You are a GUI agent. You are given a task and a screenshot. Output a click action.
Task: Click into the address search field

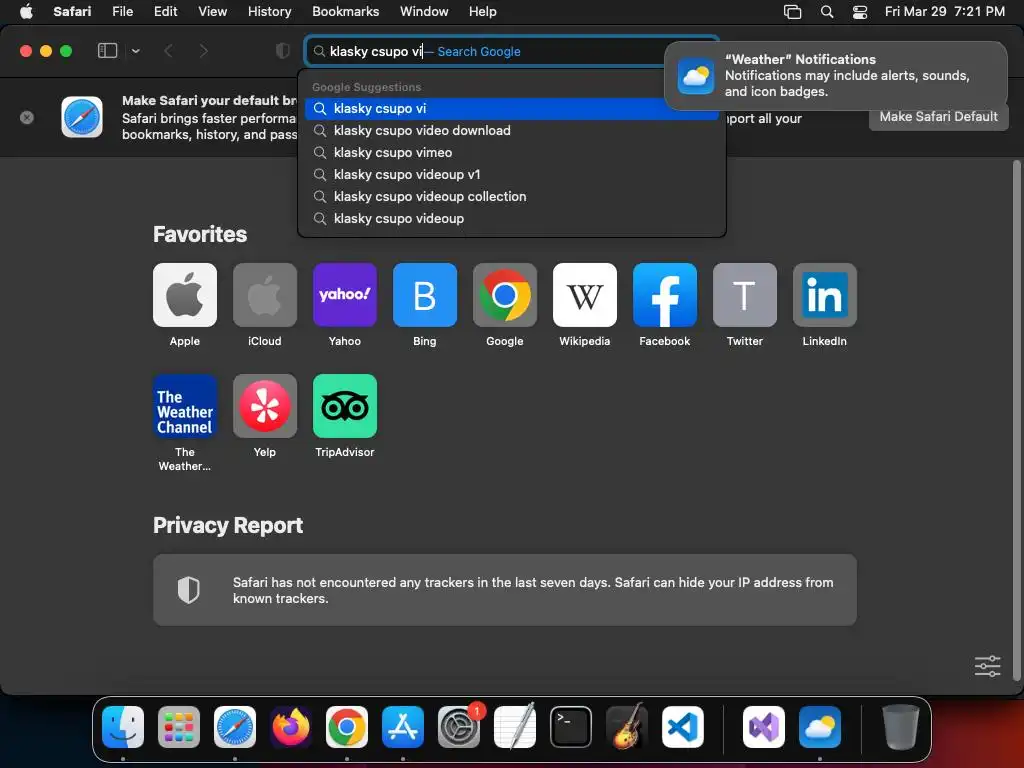[511, 51]
